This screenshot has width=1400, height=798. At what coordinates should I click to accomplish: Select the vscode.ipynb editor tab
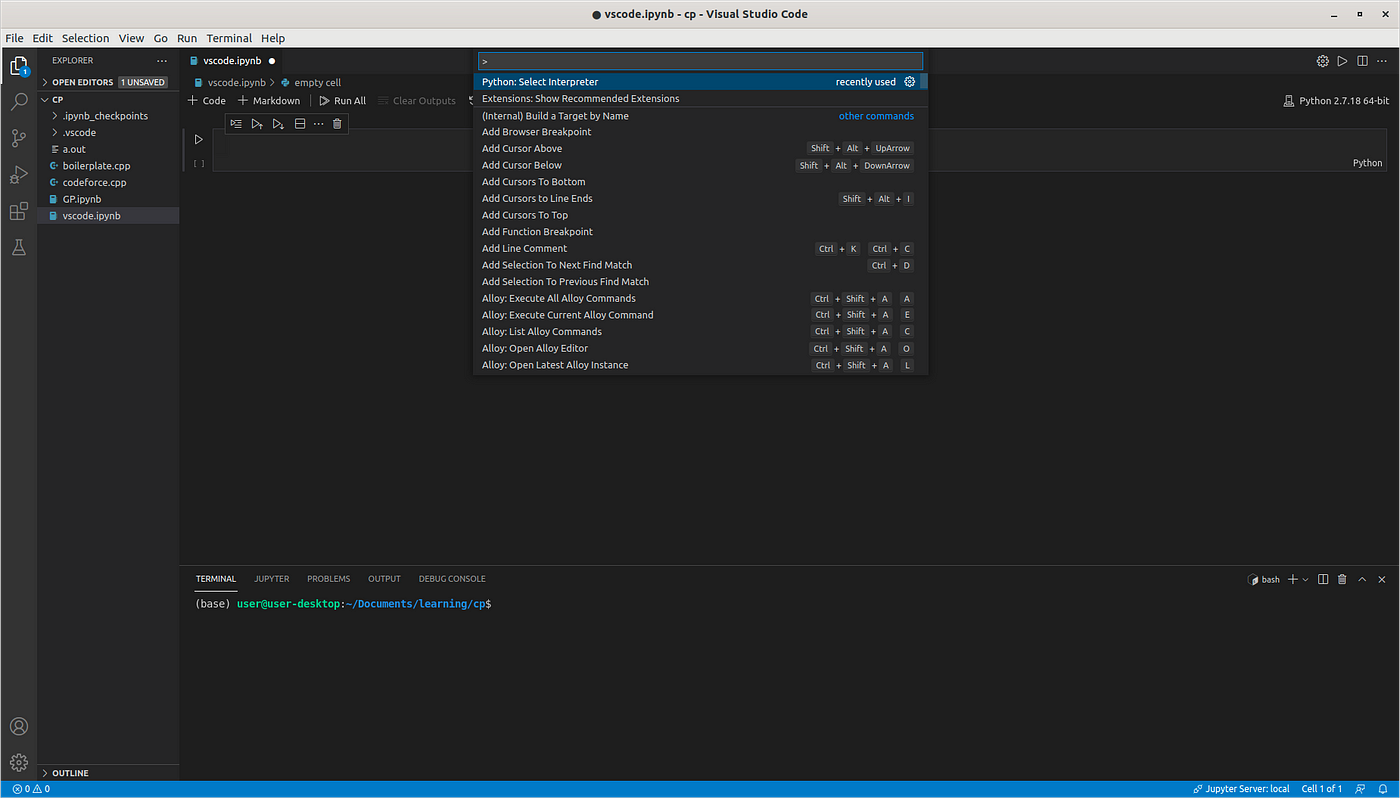click(x=232, y=61)
